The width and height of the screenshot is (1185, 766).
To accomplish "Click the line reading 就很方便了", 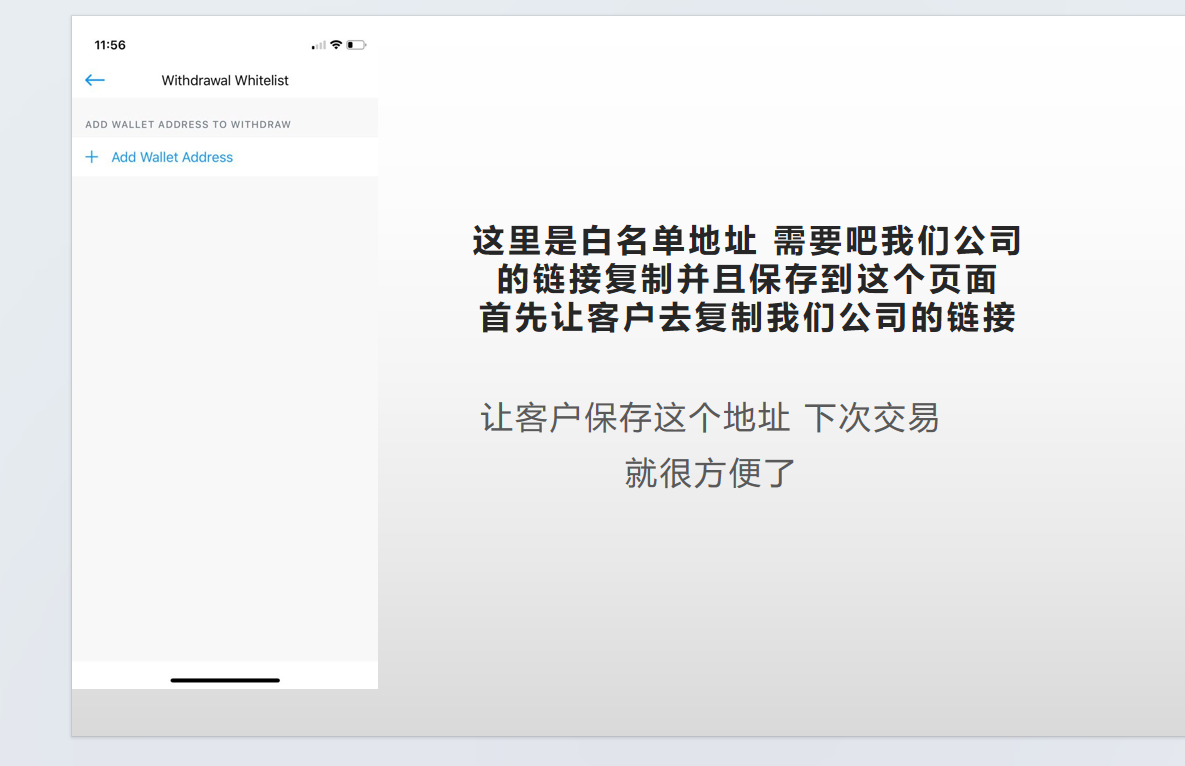I will point(708,472).
